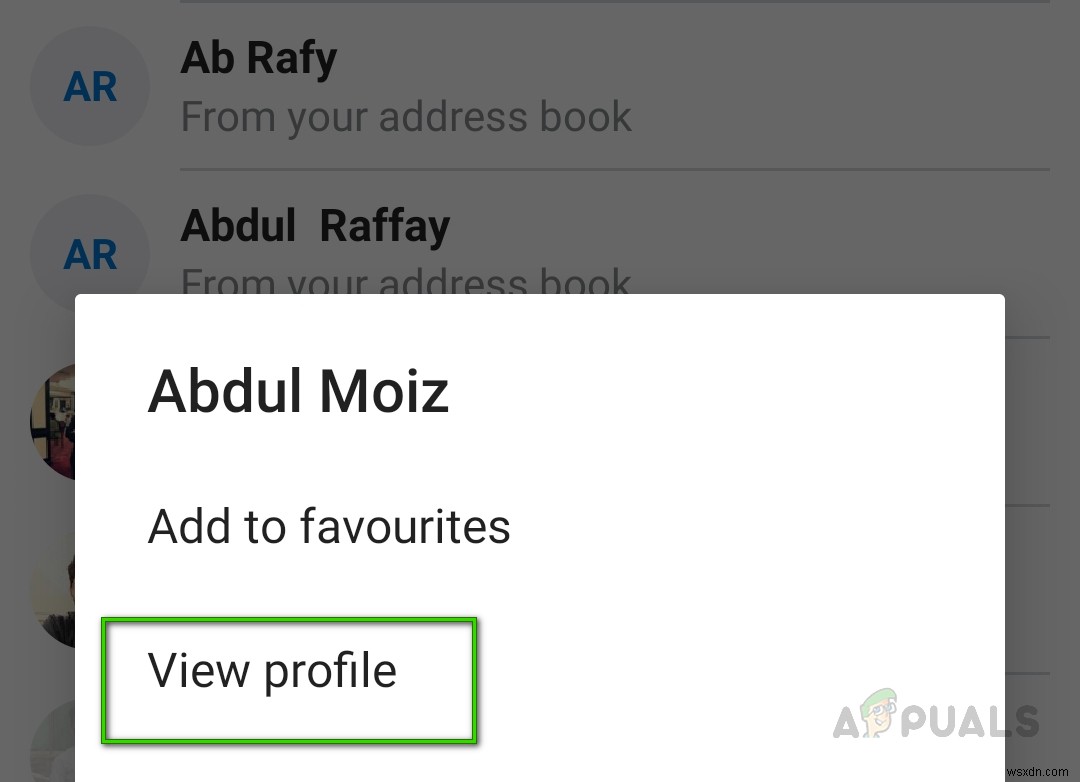Tap "From your address book" under Abdul Raffay
The width and height of the screenshot is (1080, 782).
[405, 281]
